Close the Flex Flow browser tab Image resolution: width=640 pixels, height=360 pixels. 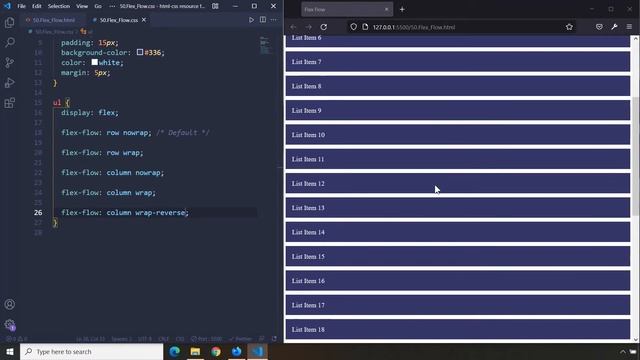click(387, 9)
